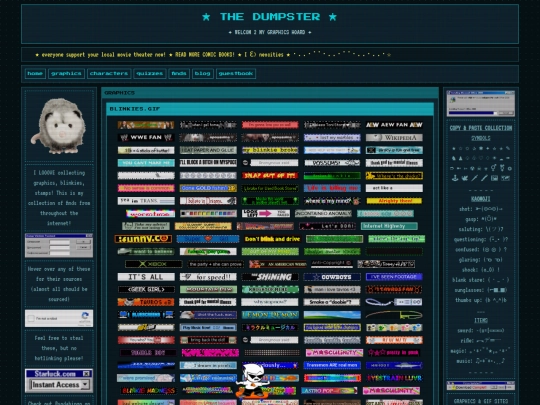Select the green XBOX blinkie
Image resolution: width=540 pixels, height=405 pixels.
[153, 264]
